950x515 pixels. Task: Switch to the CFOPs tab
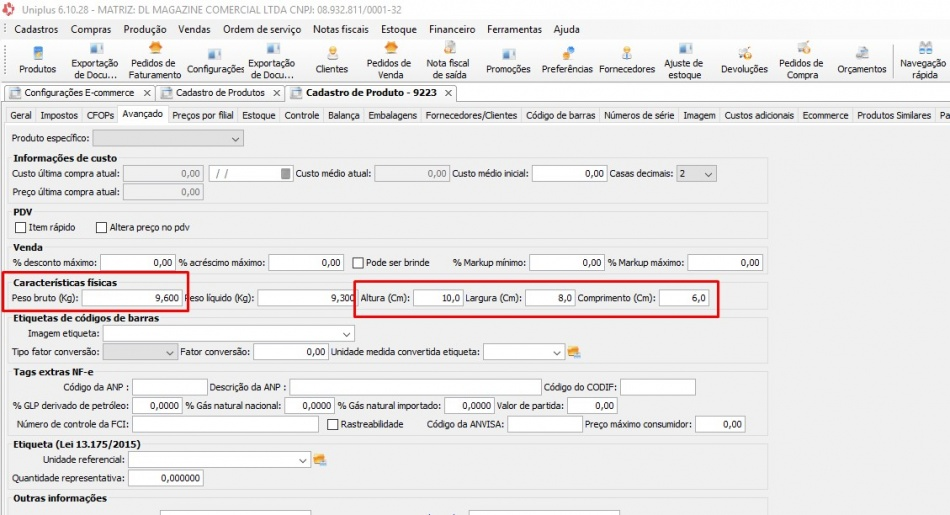tap(100, 115)
